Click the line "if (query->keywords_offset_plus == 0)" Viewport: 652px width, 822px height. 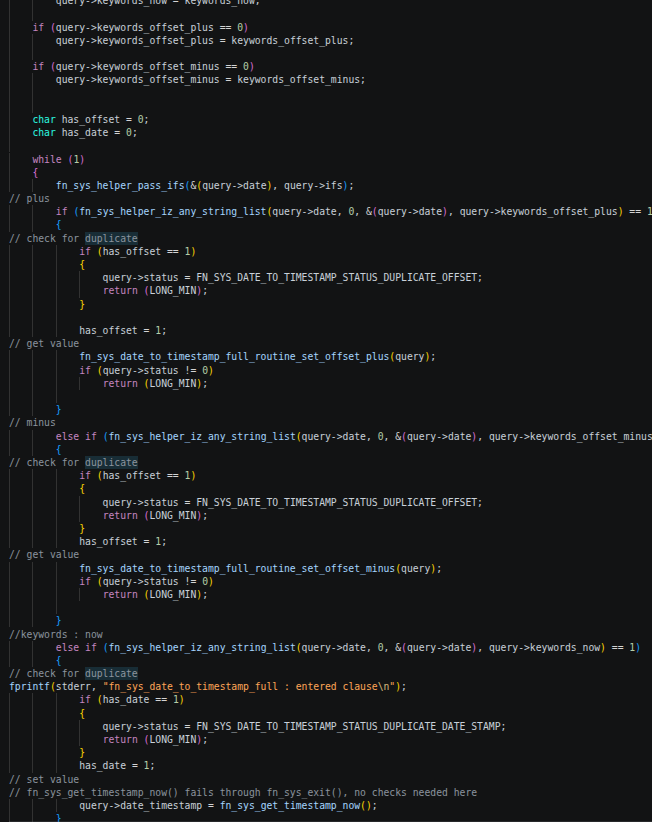point(140,27)
